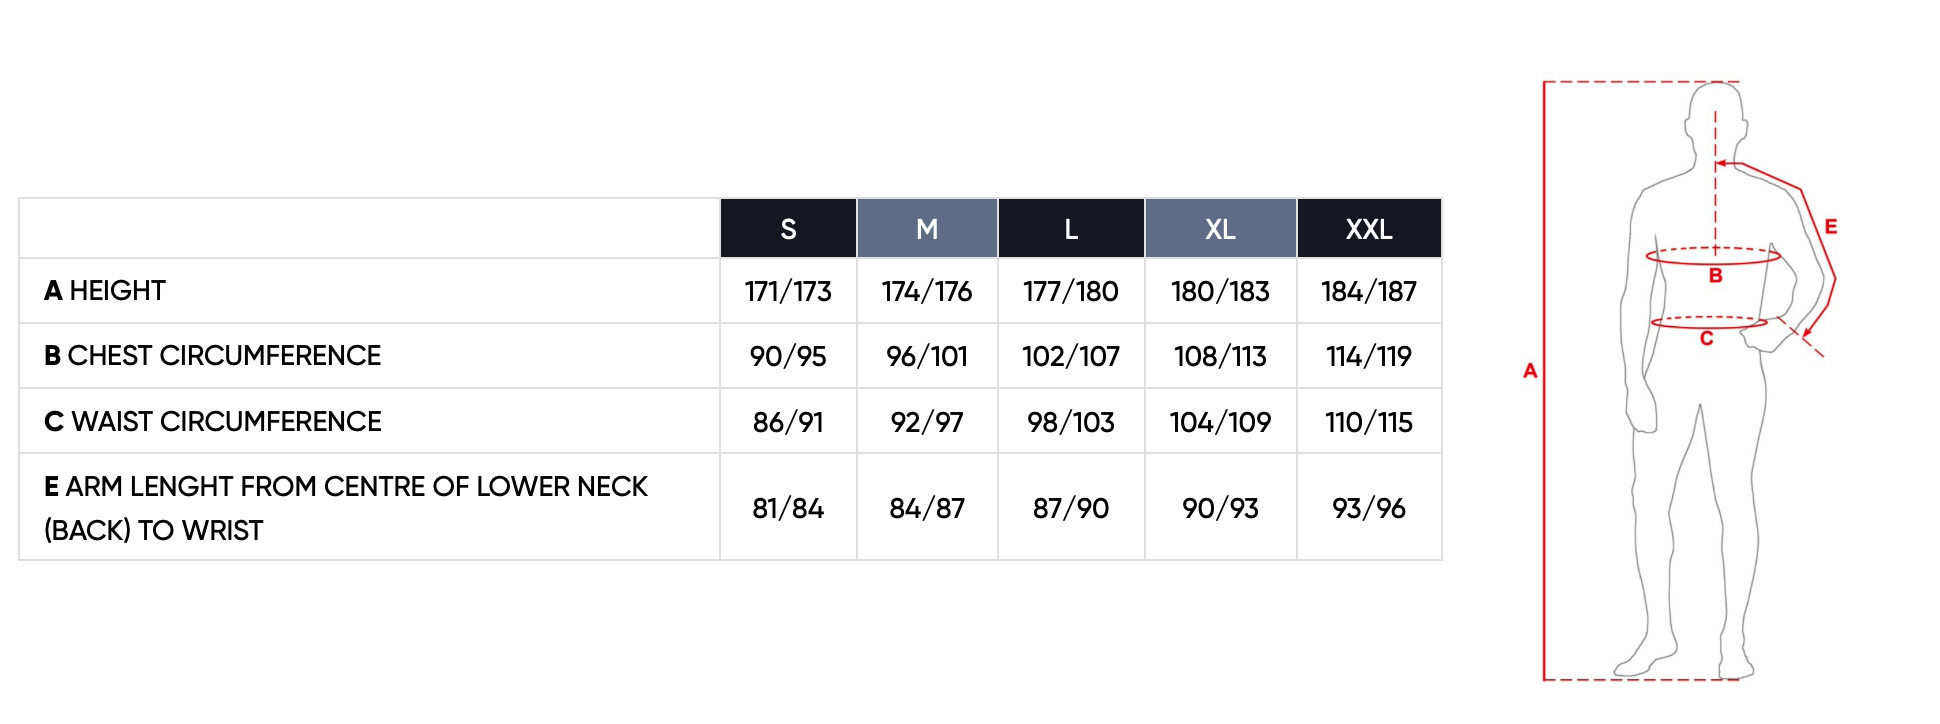
Task: Click the red A height label on diagram
Action: 1530,371
